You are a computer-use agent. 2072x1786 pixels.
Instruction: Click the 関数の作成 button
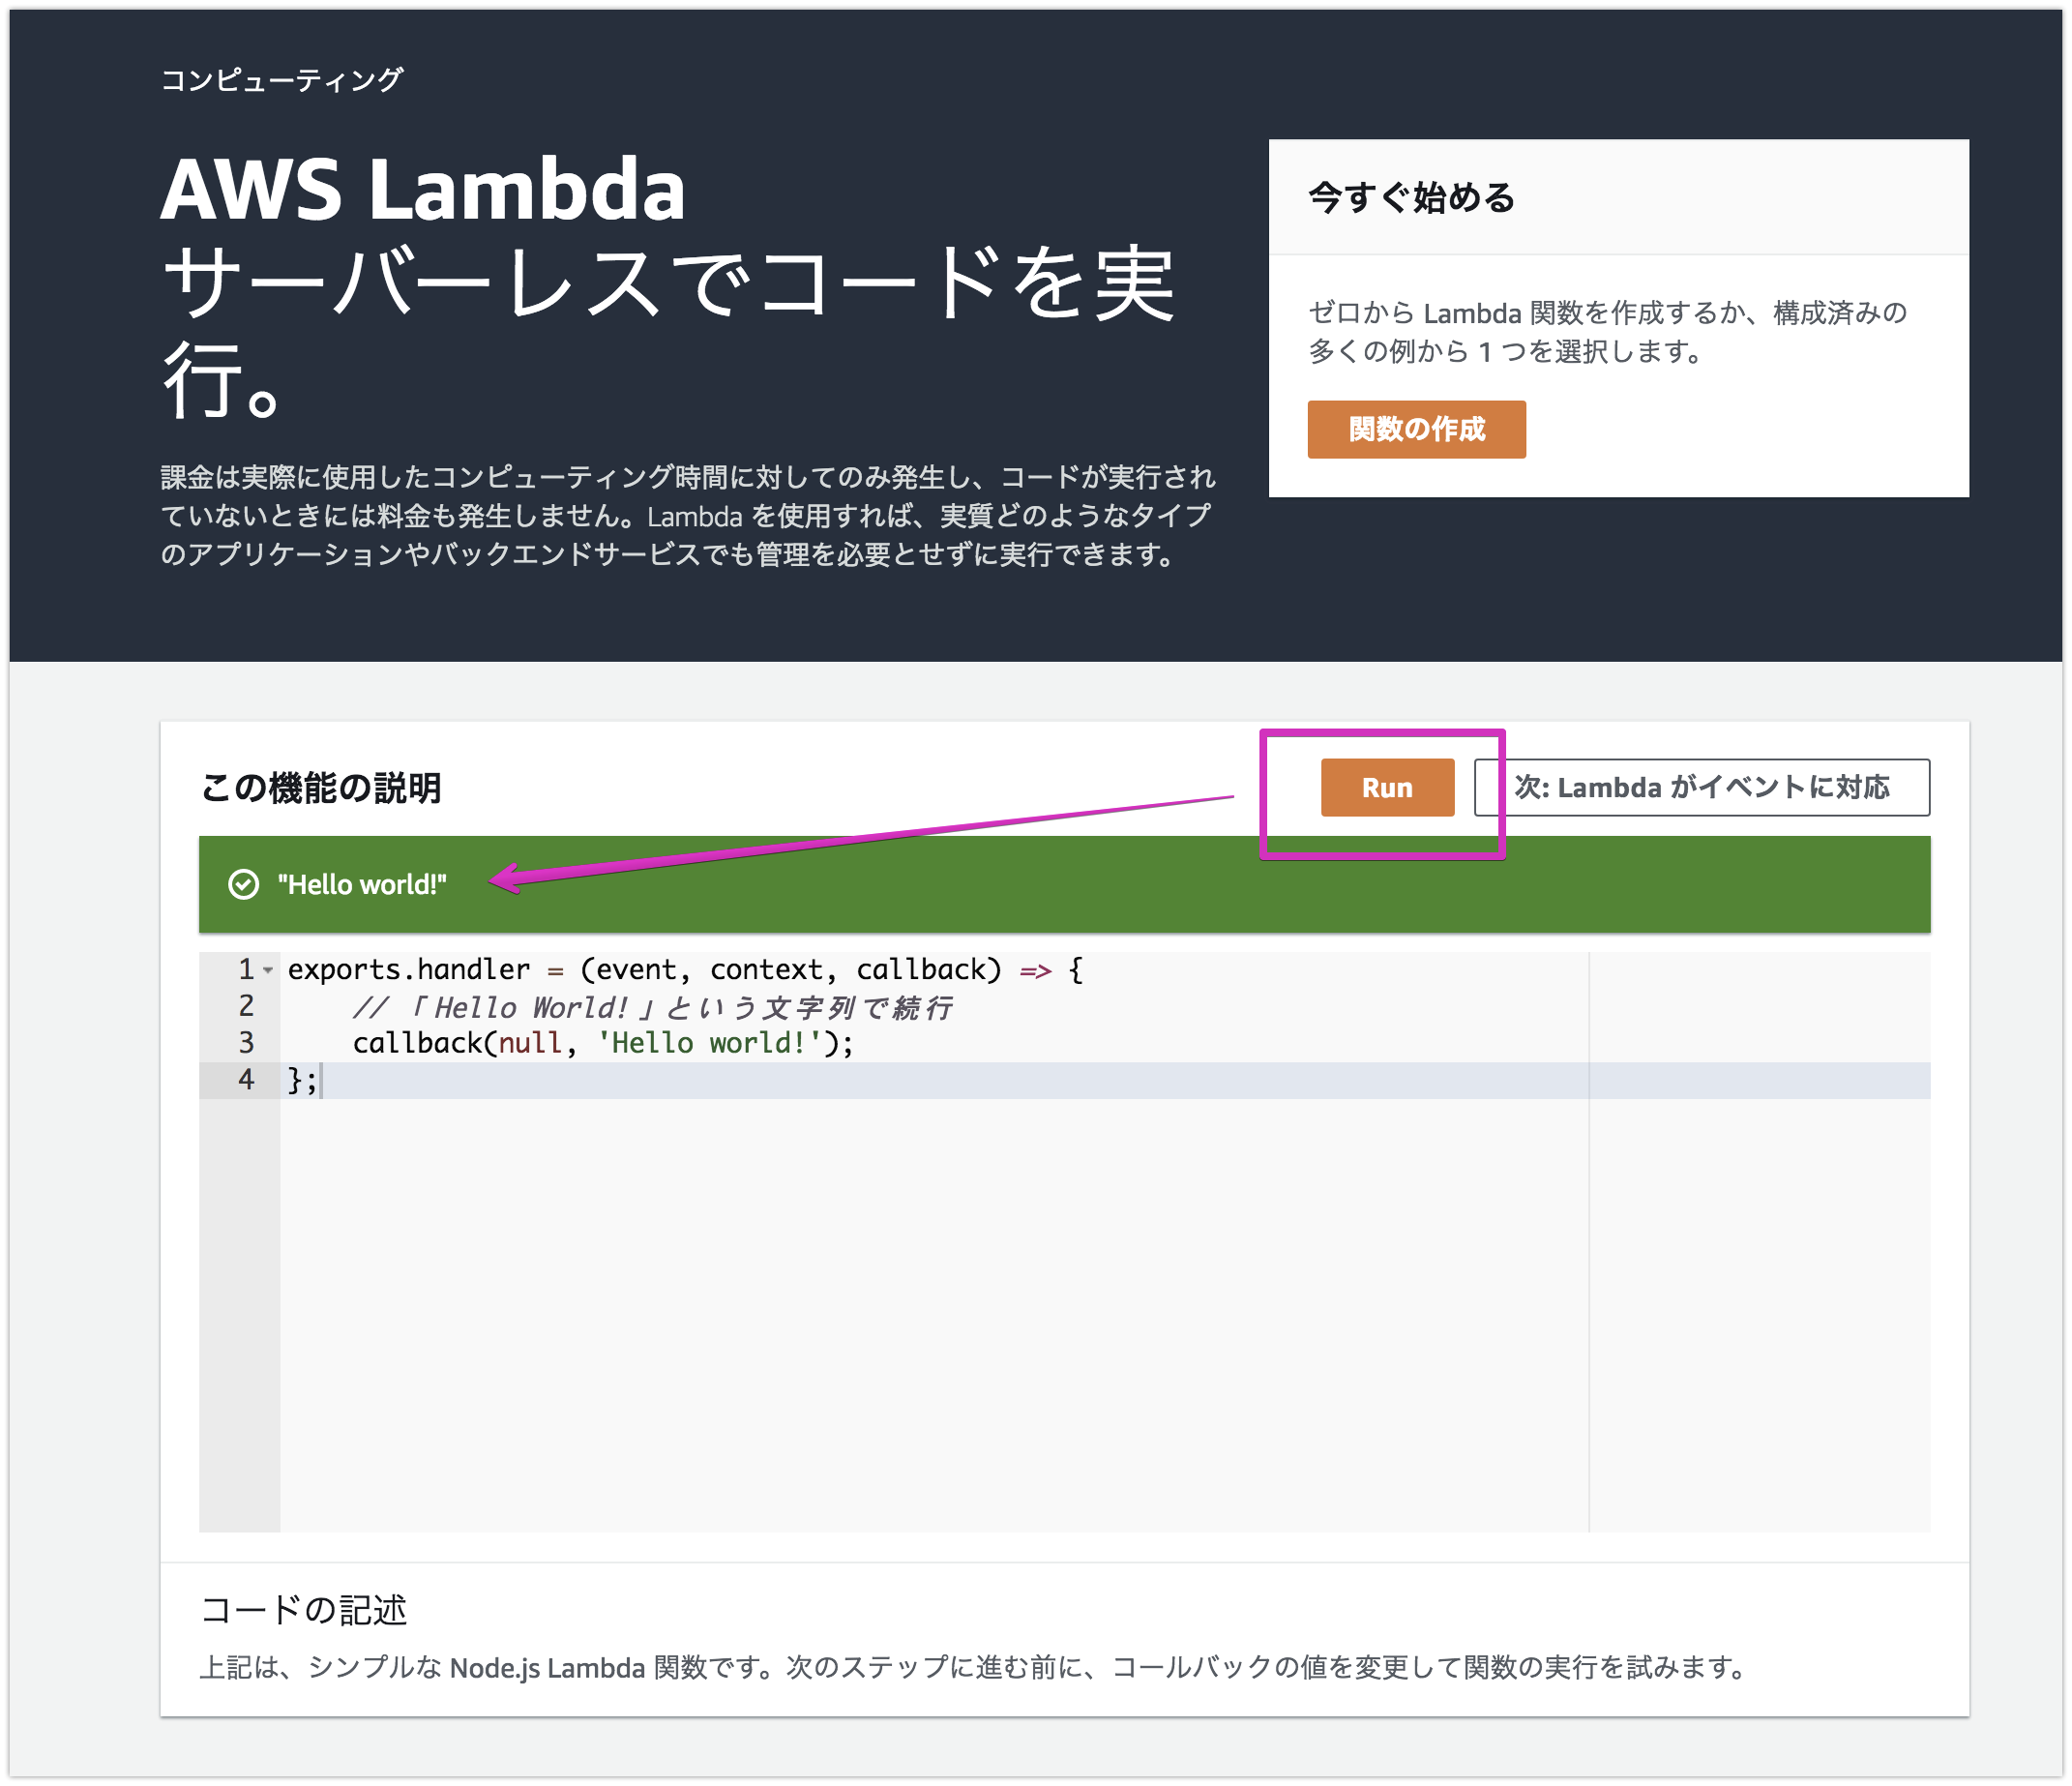pyautogui.click(x=1416, y=429)
